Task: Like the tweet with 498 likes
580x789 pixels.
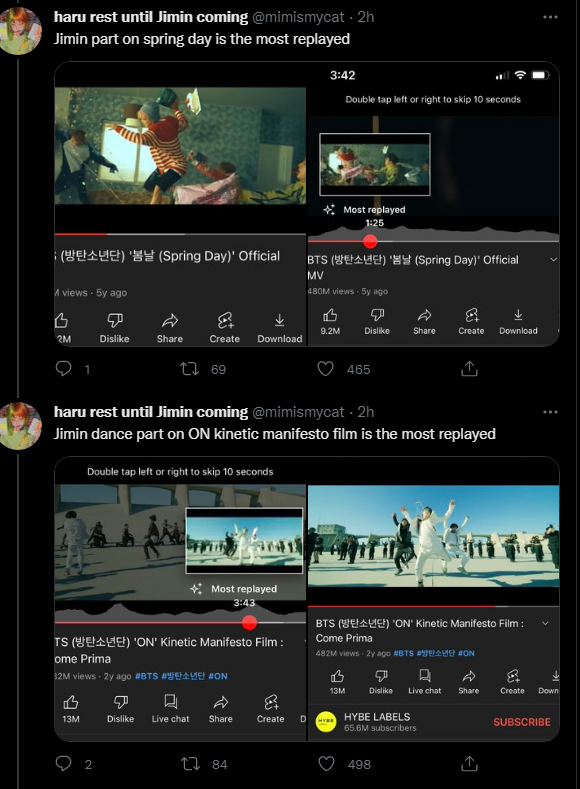Action: coord(326,764)
